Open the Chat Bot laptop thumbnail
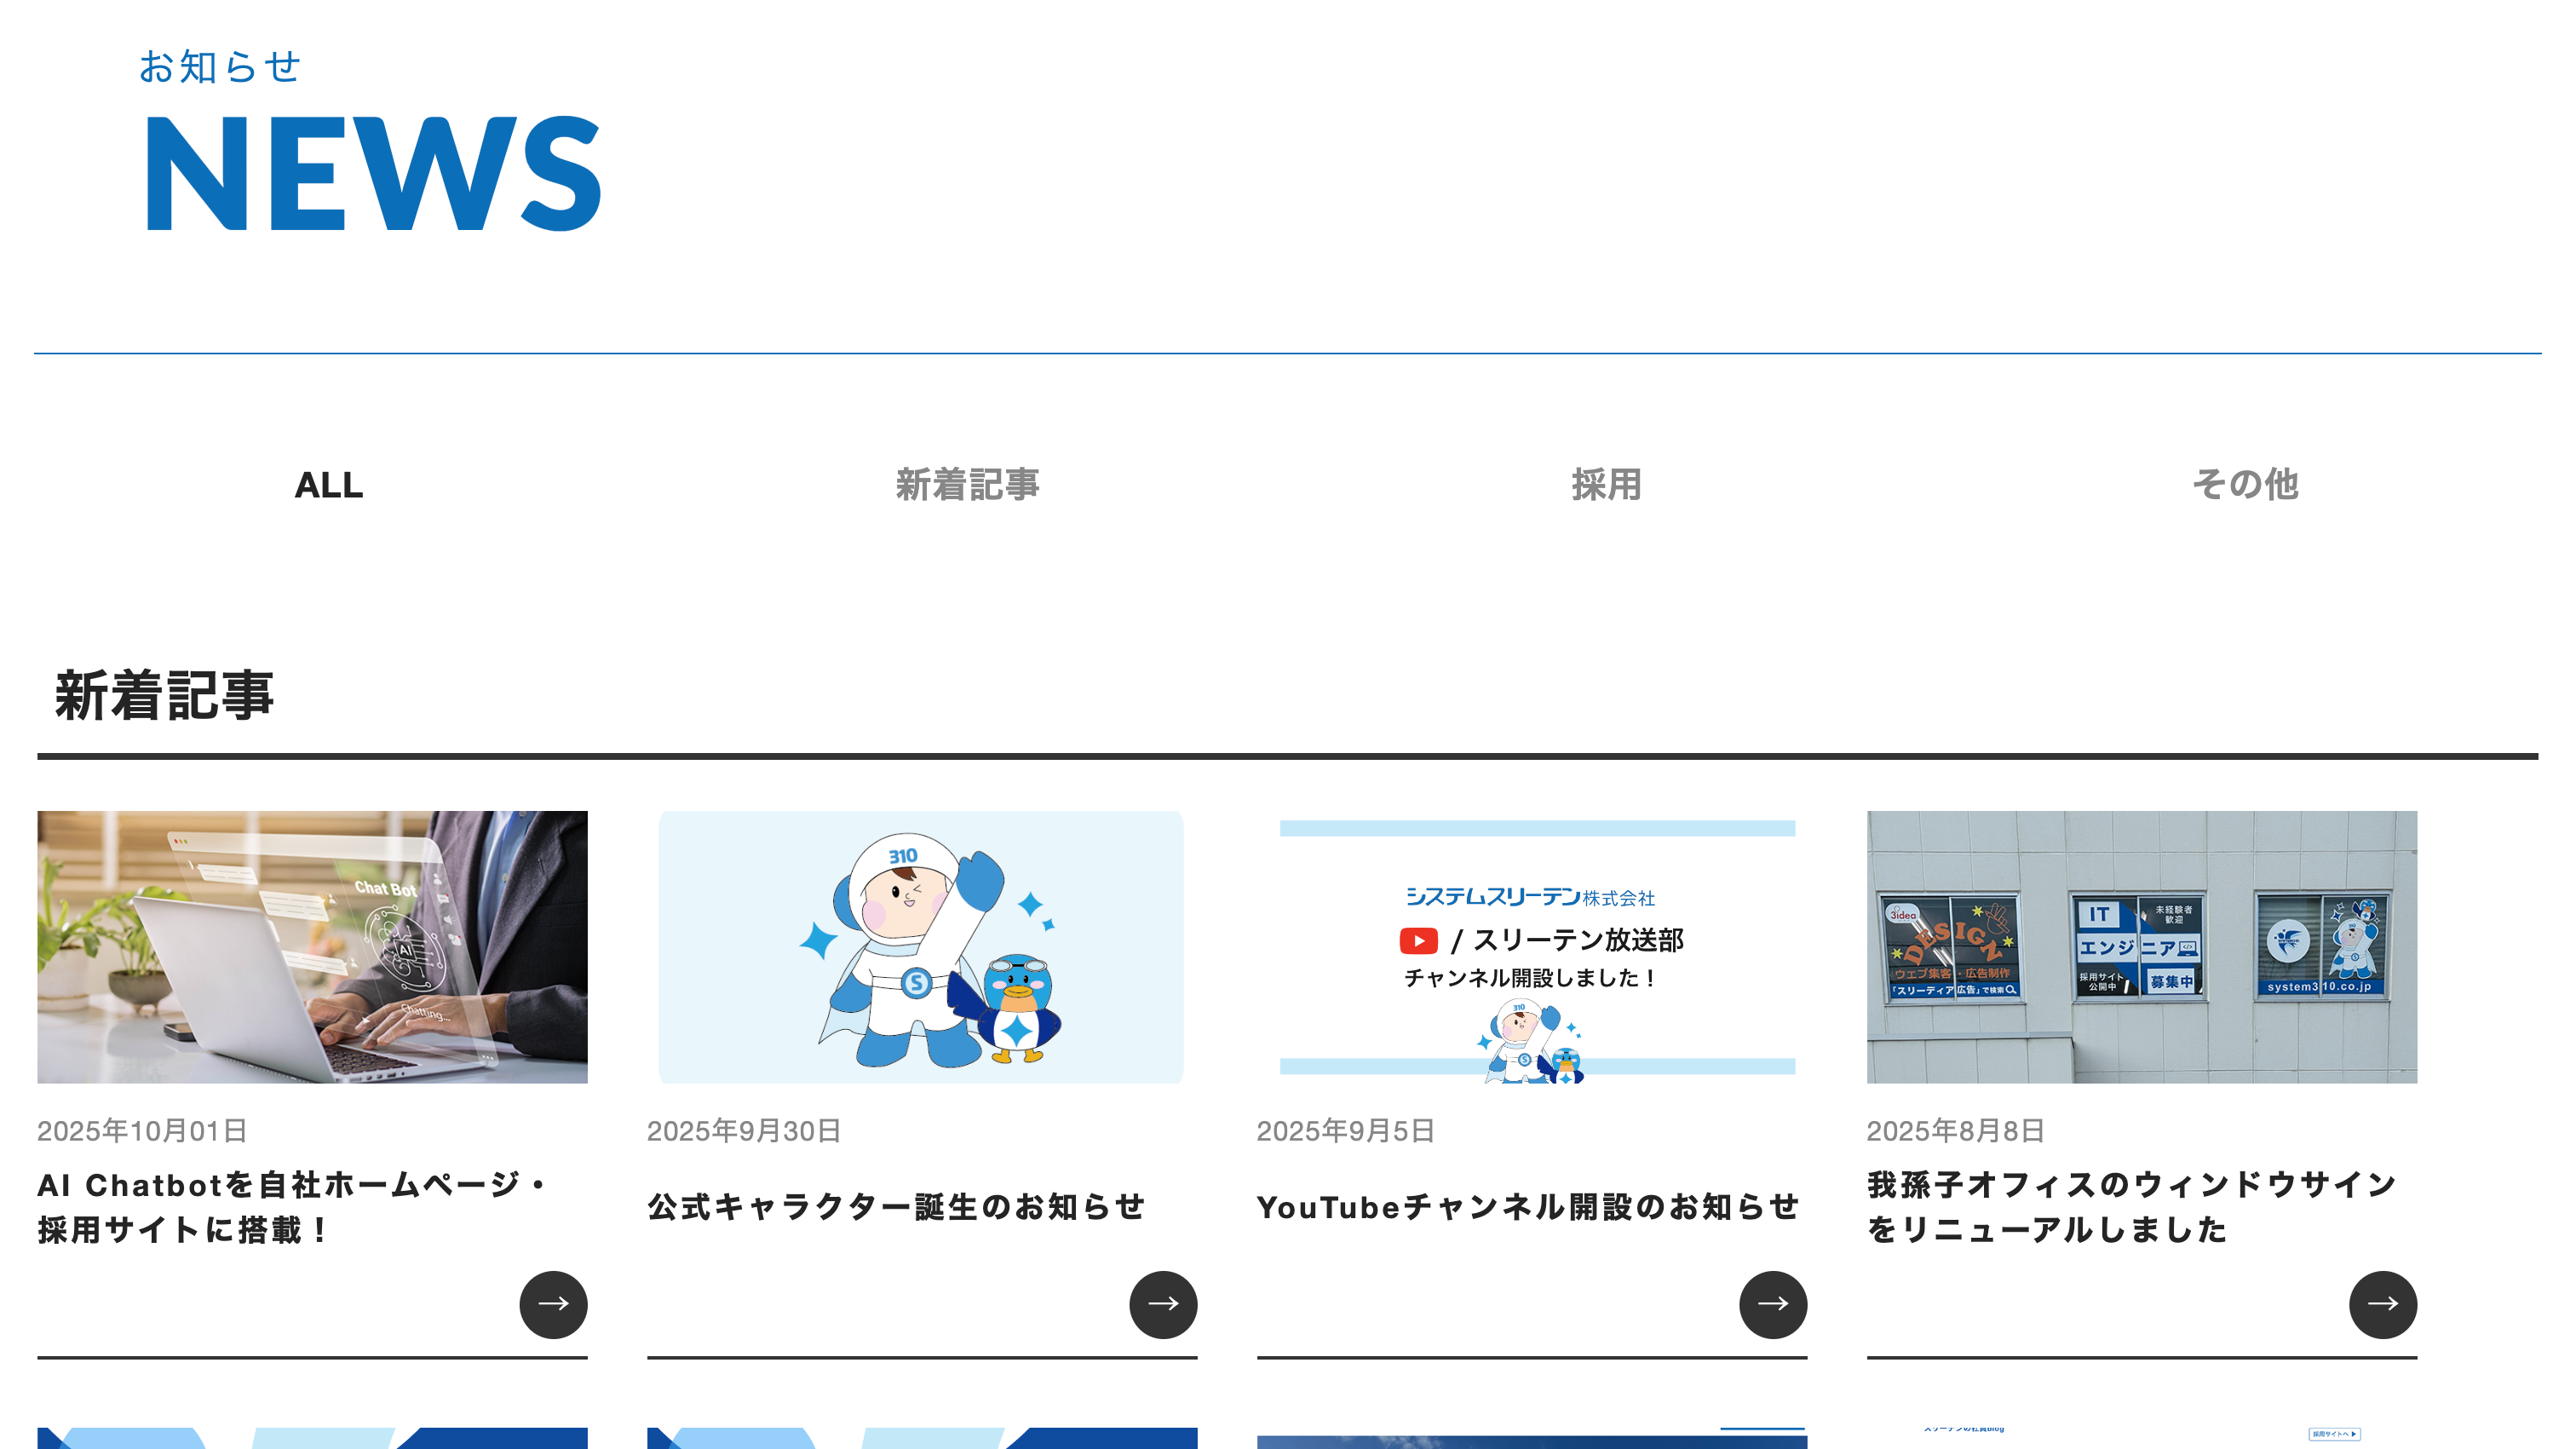2576x1449 pixels. pos(312,946)
